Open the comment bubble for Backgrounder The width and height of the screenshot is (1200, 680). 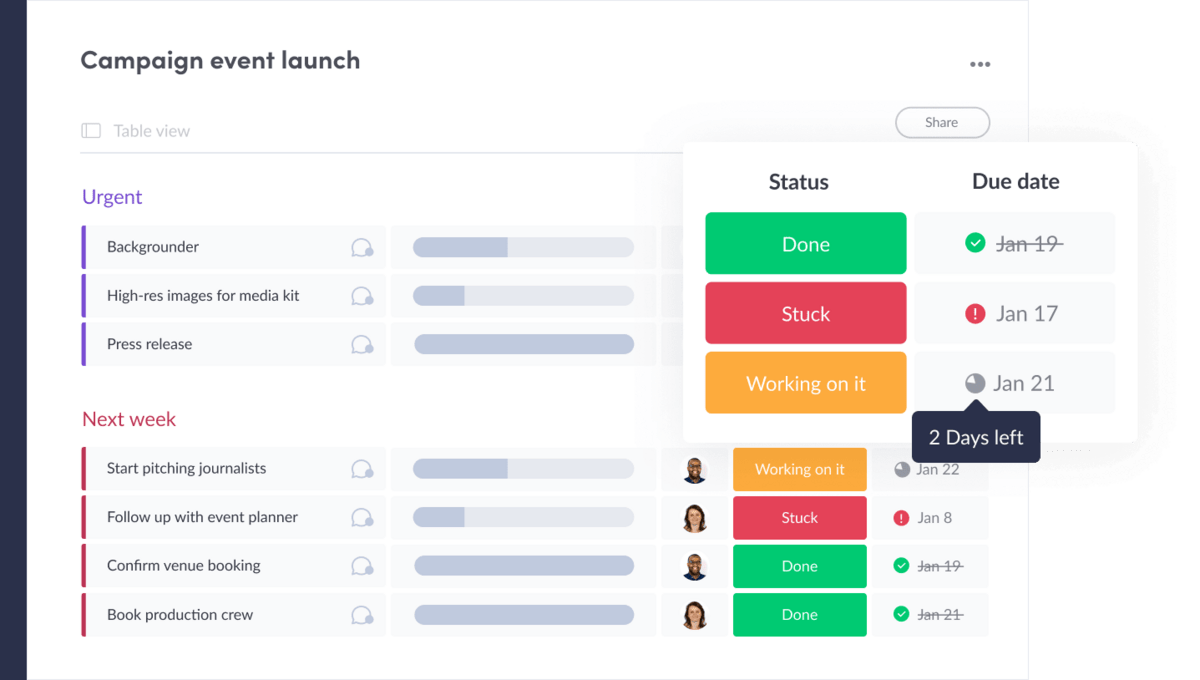[x=362, y=248]
